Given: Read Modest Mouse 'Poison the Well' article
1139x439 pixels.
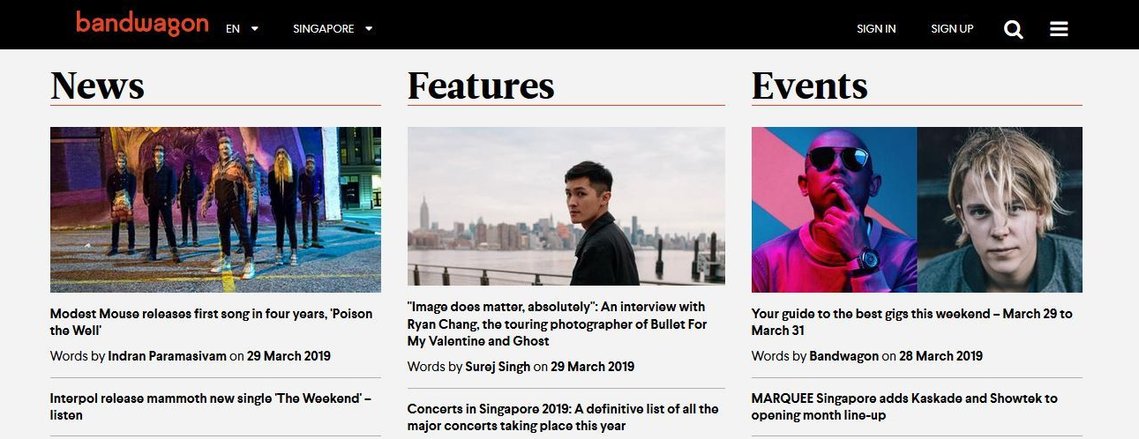Looking at the screenshot, I should pos(211,322).
